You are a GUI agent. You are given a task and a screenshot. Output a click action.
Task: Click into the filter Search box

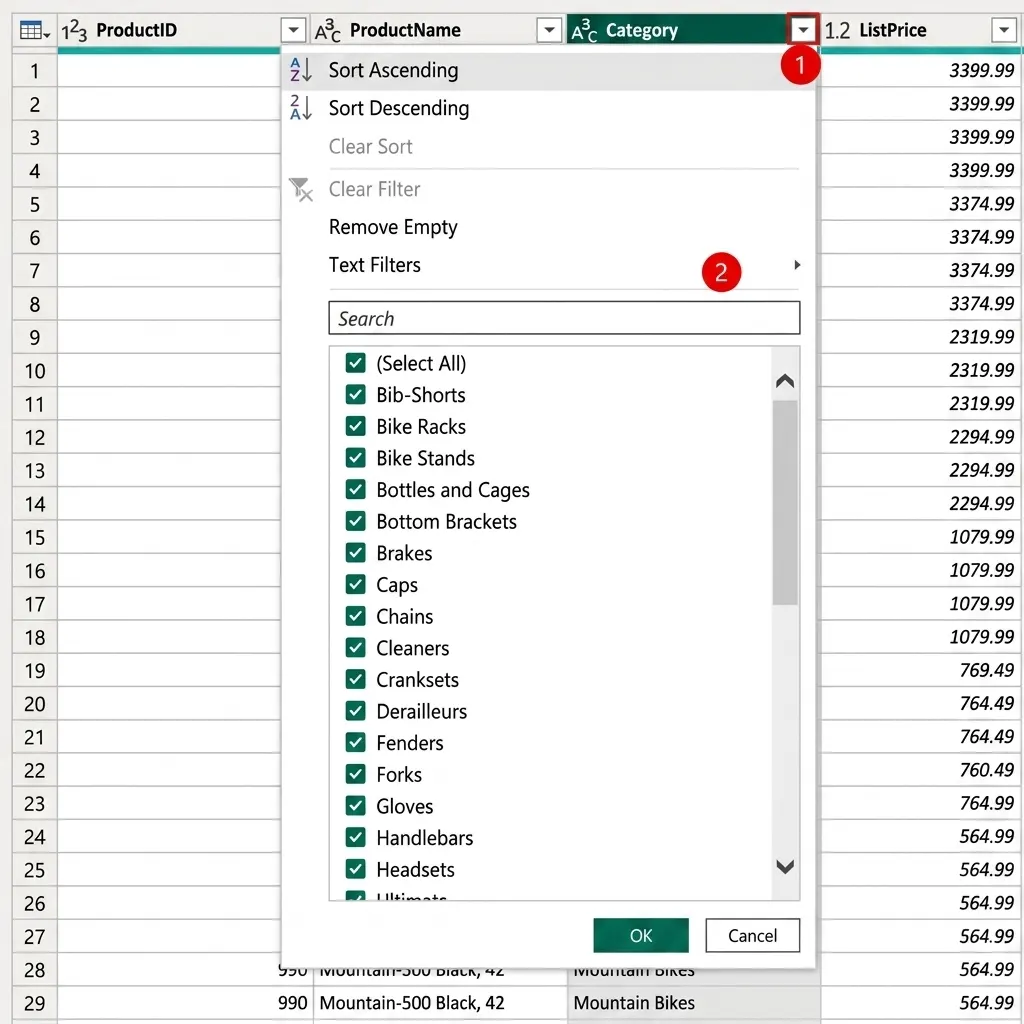[x=564, y=318]
